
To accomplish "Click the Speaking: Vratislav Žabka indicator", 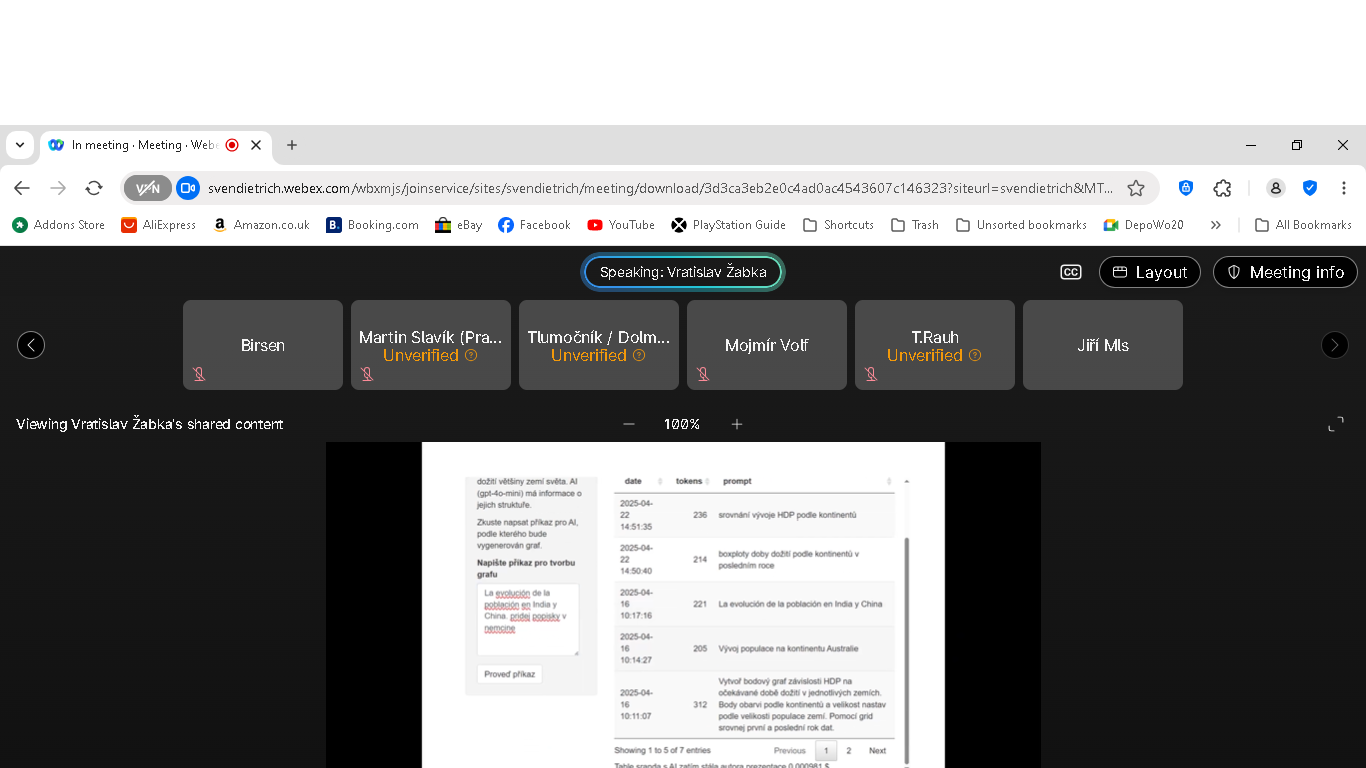I will coord(683,272).
